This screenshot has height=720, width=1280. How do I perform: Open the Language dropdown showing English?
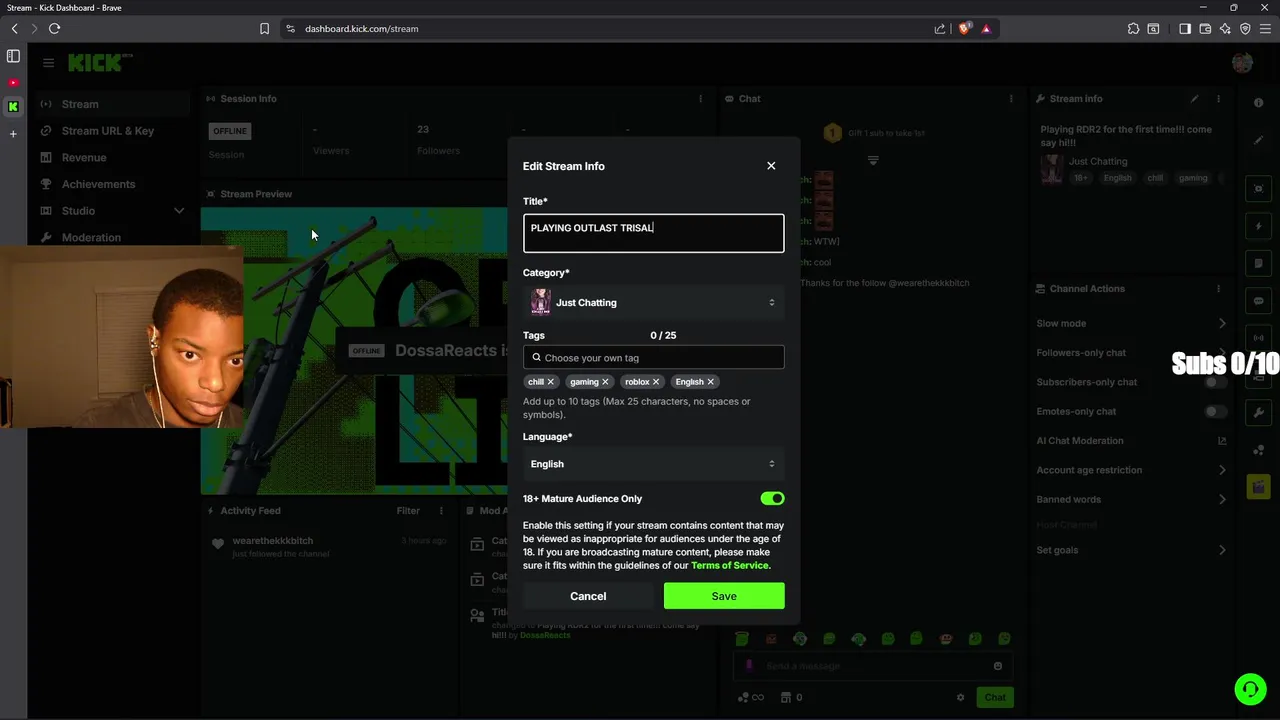(x=653, y=464)
